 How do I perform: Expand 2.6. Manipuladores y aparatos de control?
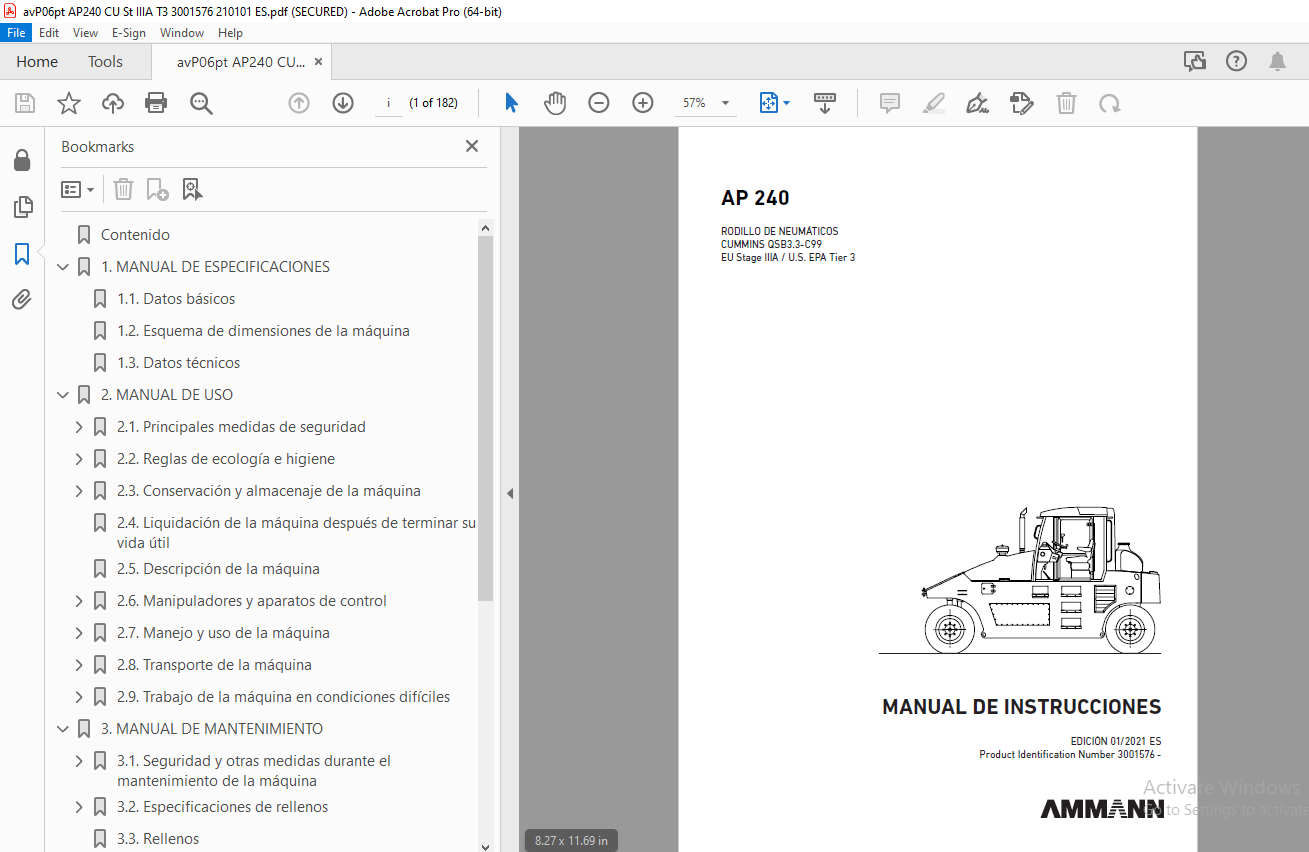coord(79,601)
